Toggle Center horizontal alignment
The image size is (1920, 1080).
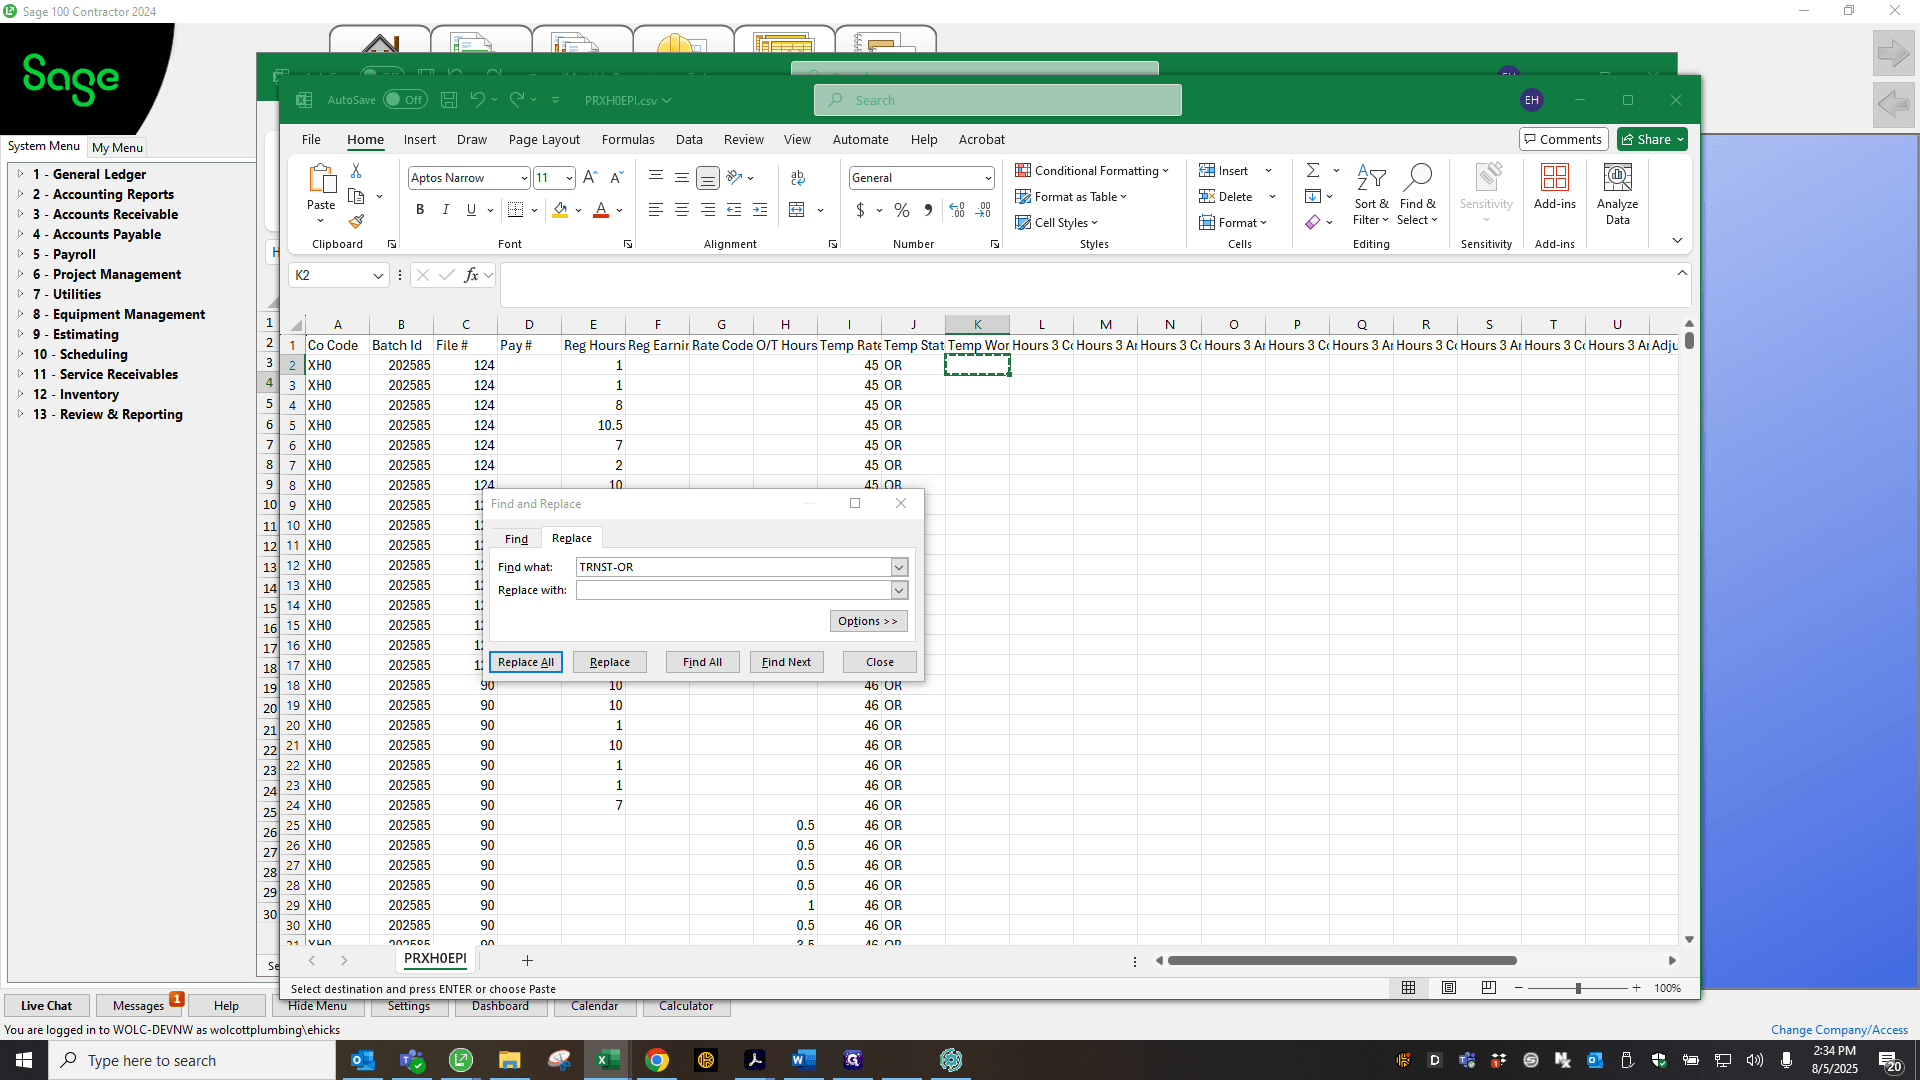click(x=682, y=209)
